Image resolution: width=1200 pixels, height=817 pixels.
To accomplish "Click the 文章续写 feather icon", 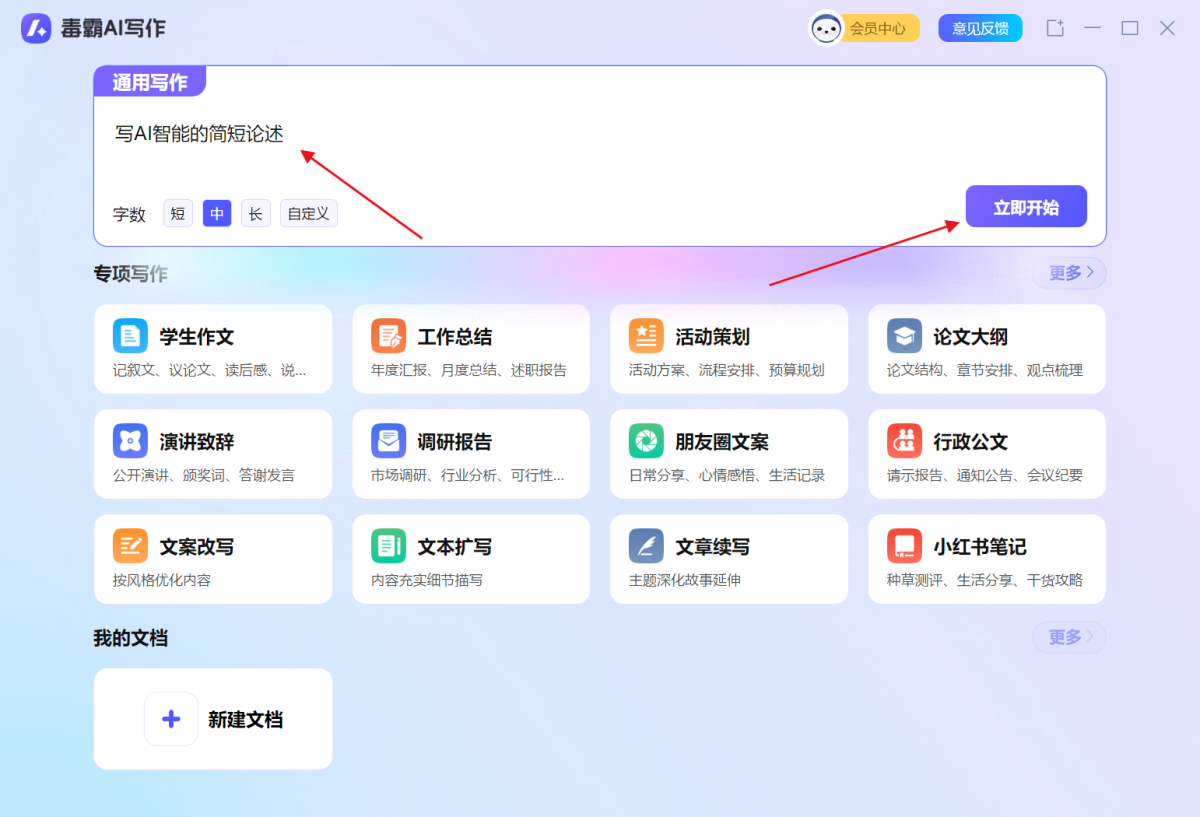I will (x=646, y=546).
